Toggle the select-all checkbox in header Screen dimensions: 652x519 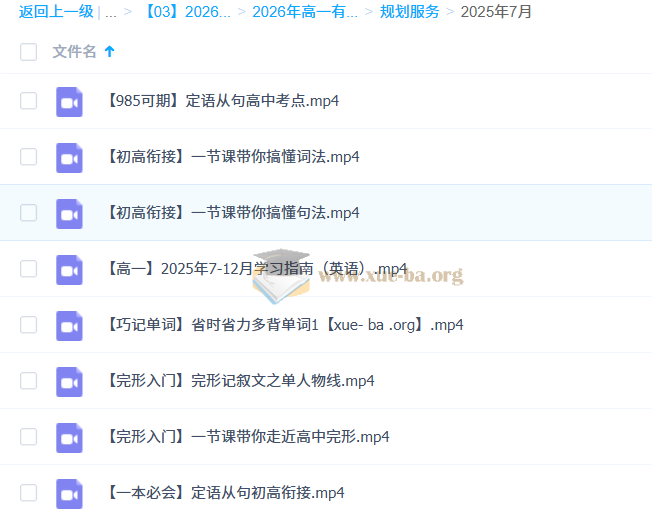tap(28, 52)
